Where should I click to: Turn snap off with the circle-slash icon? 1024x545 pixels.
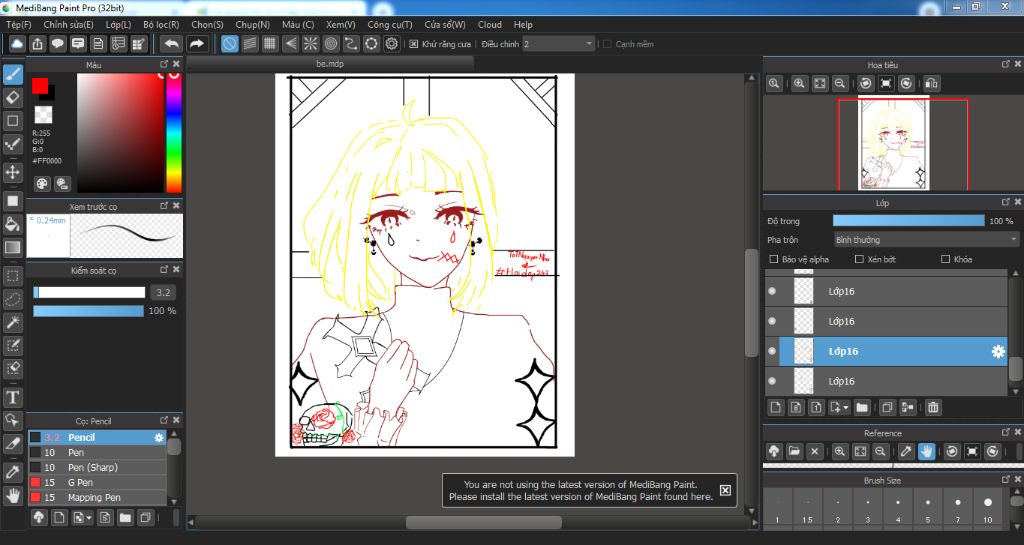click(x=229, y=44)
